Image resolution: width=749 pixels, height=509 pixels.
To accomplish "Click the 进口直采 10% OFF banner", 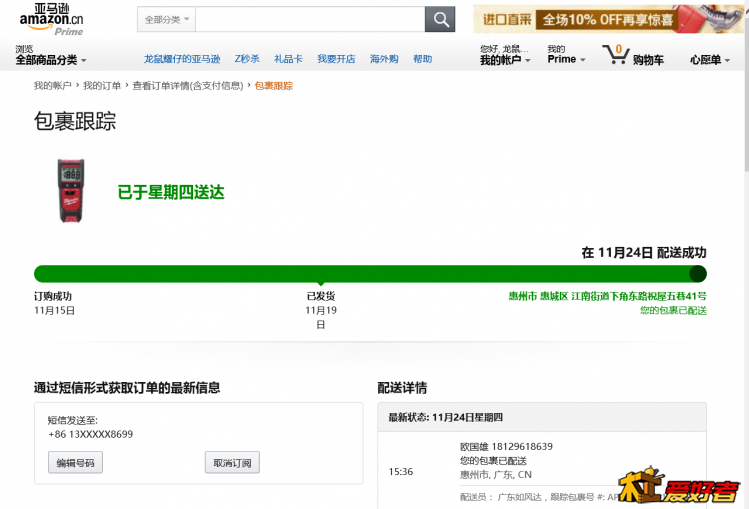I will coord(608,19).
